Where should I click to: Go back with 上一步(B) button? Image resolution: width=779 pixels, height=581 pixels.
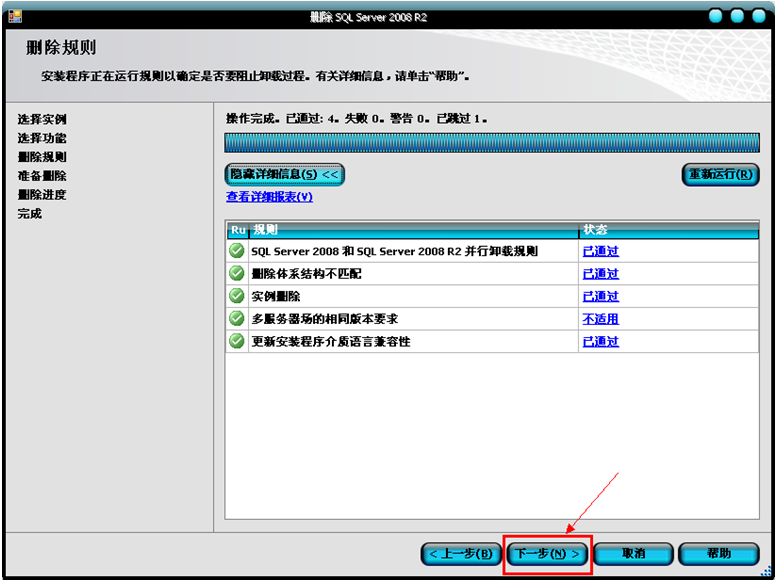point(461,554)
